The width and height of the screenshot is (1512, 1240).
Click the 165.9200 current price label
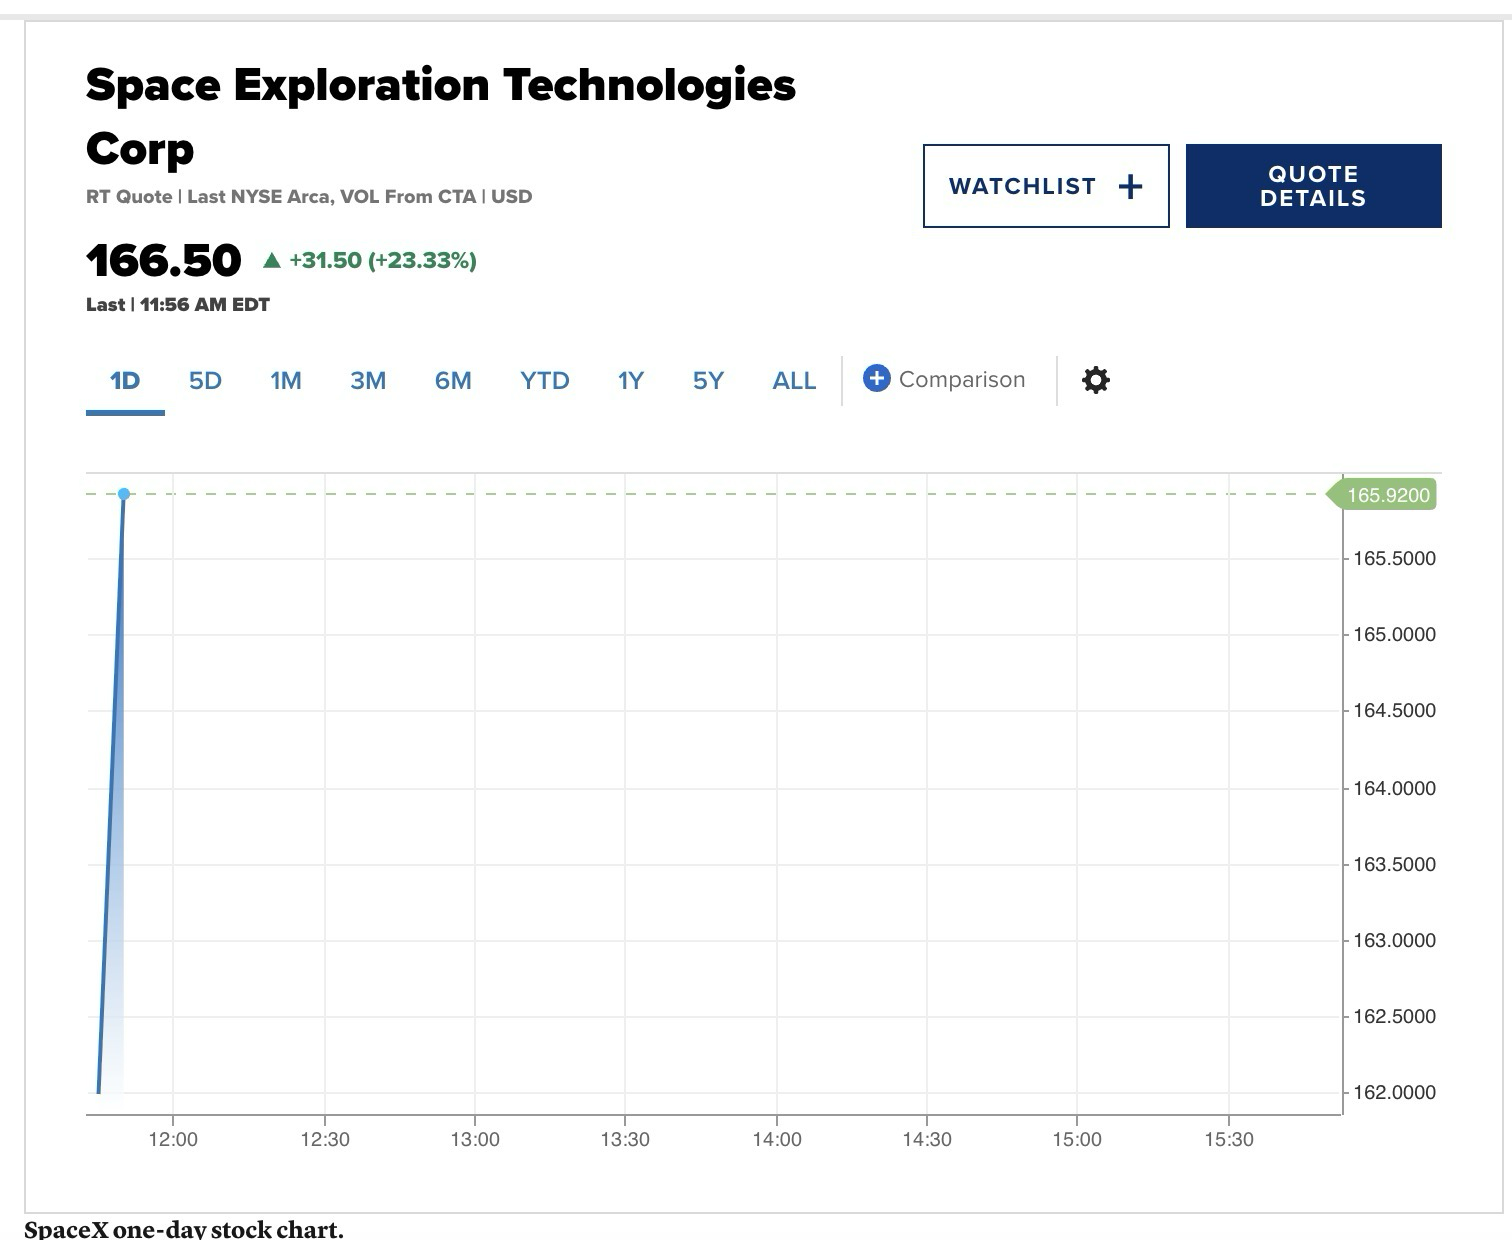[x=1382, y=495]
